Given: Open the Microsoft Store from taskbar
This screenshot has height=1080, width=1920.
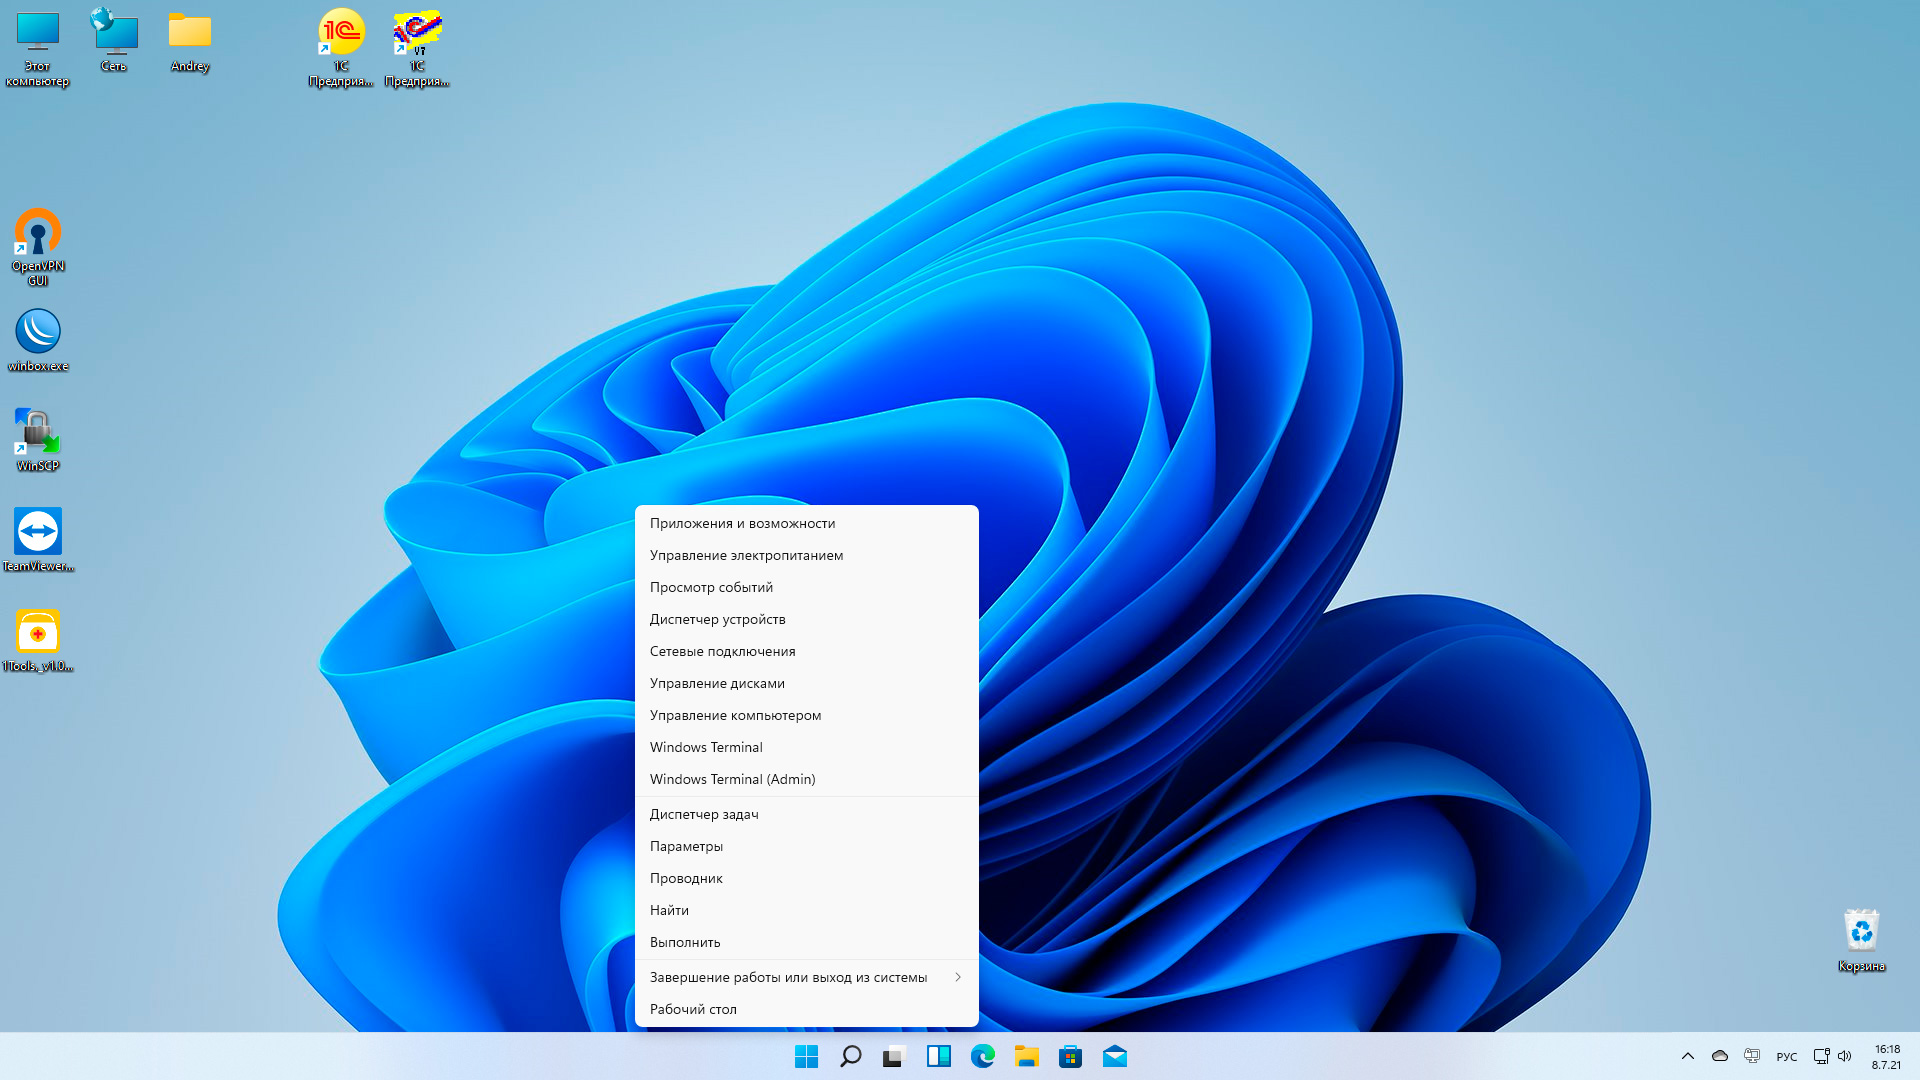Looking at the screenshot, I should (1070, 1056).
